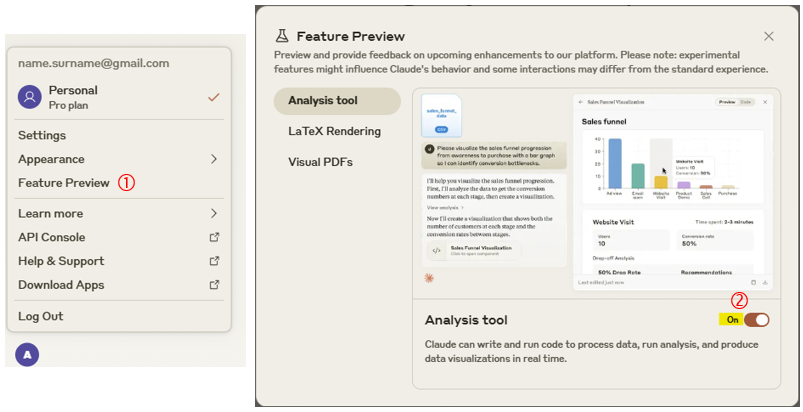
Task: Click the Analysis tool heading text
Action: (466, 320)
